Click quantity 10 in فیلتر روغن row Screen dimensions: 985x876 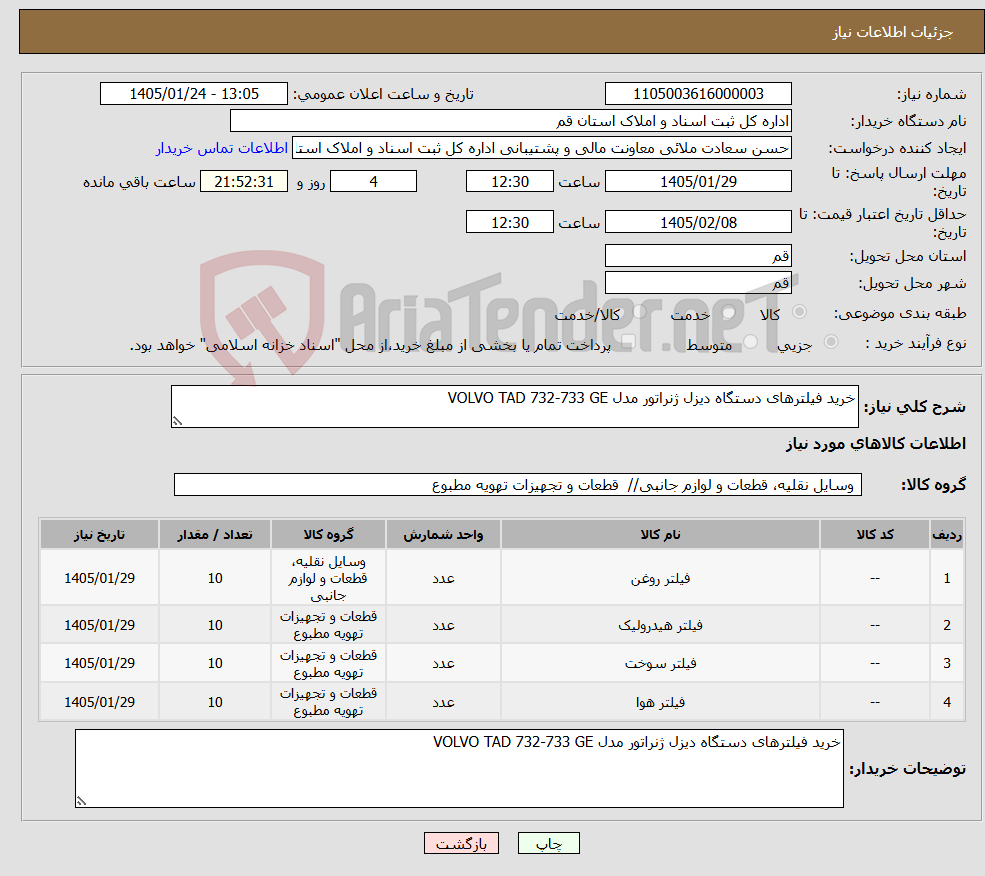point(215,578)
